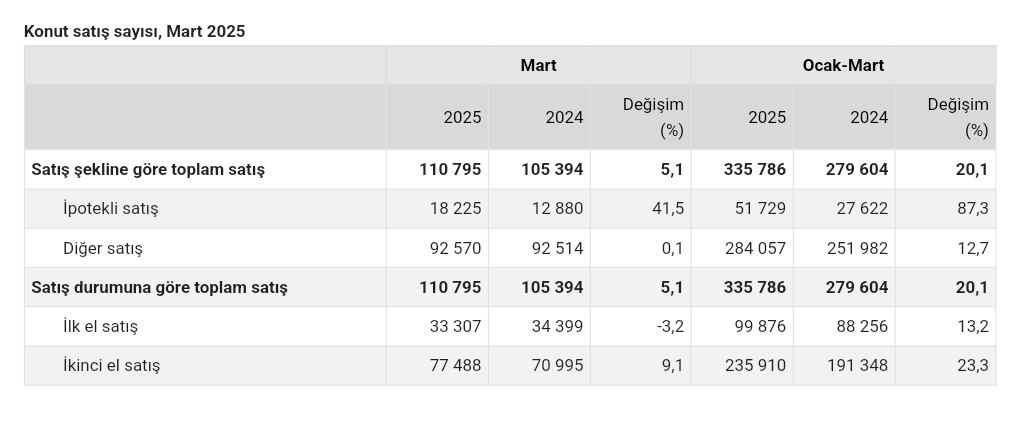Screen dimensions: 1027x424
Task: Select the negative change value -3,2
Action: click(669, 326)
